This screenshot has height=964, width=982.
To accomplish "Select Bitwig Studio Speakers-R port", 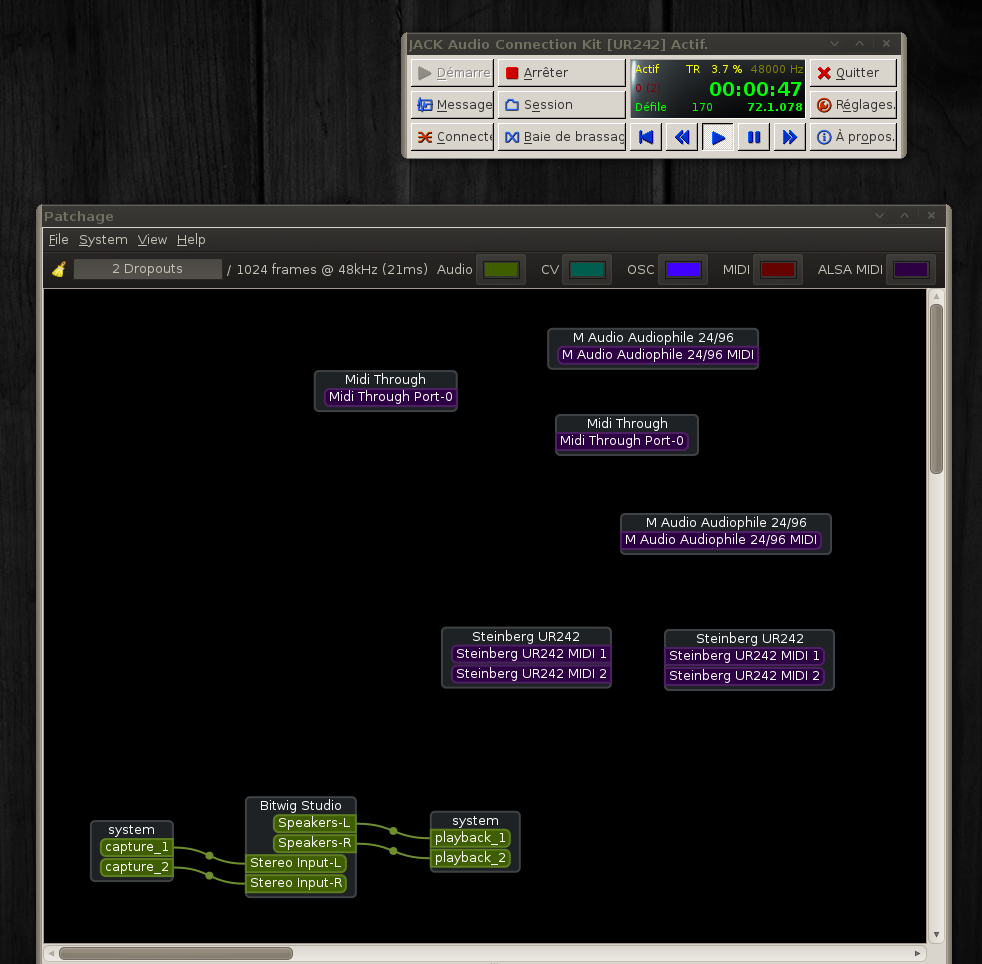I will coord(314,843).
